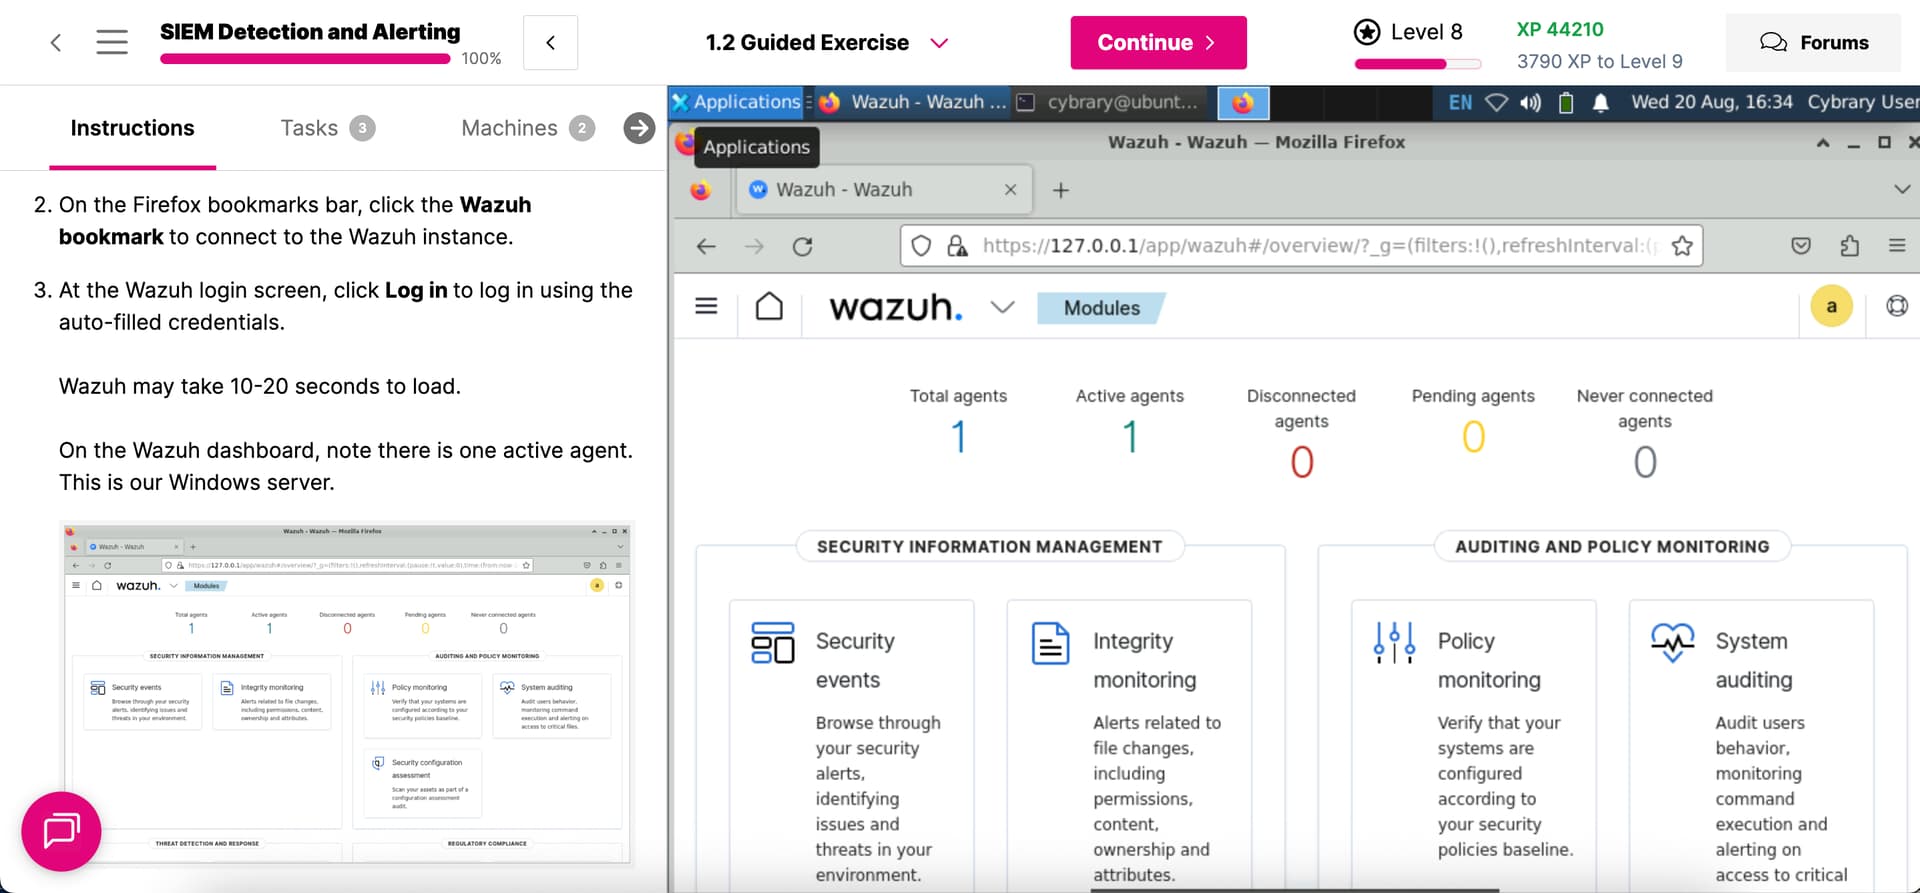The height and width of the screenshot is (893, 1920).
Task: Open the course outline hamburger menu
Action: (112, 42)
